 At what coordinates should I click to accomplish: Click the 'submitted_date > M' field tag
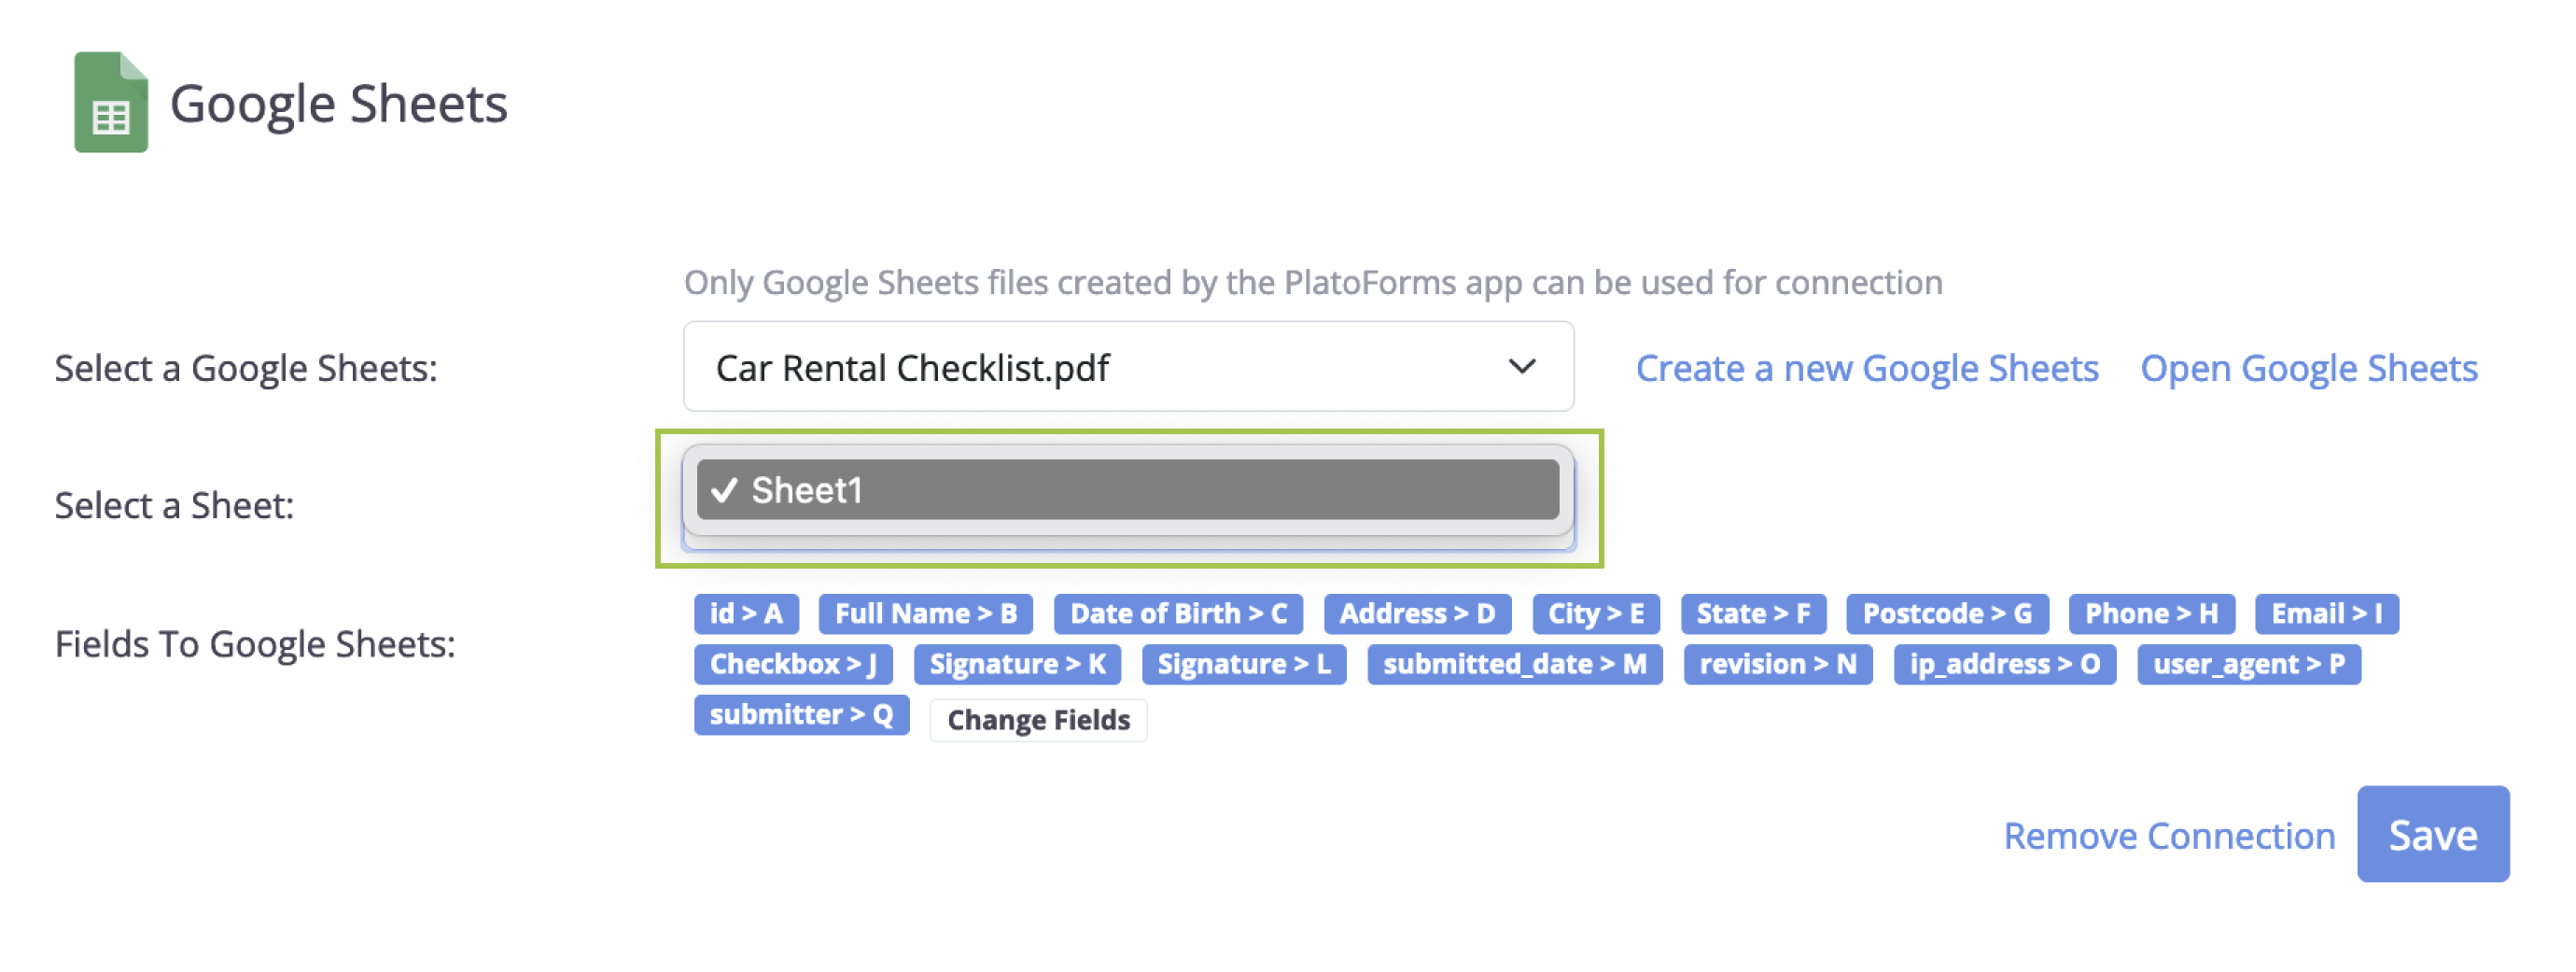pyautogui.click(x=1514, y=665)
